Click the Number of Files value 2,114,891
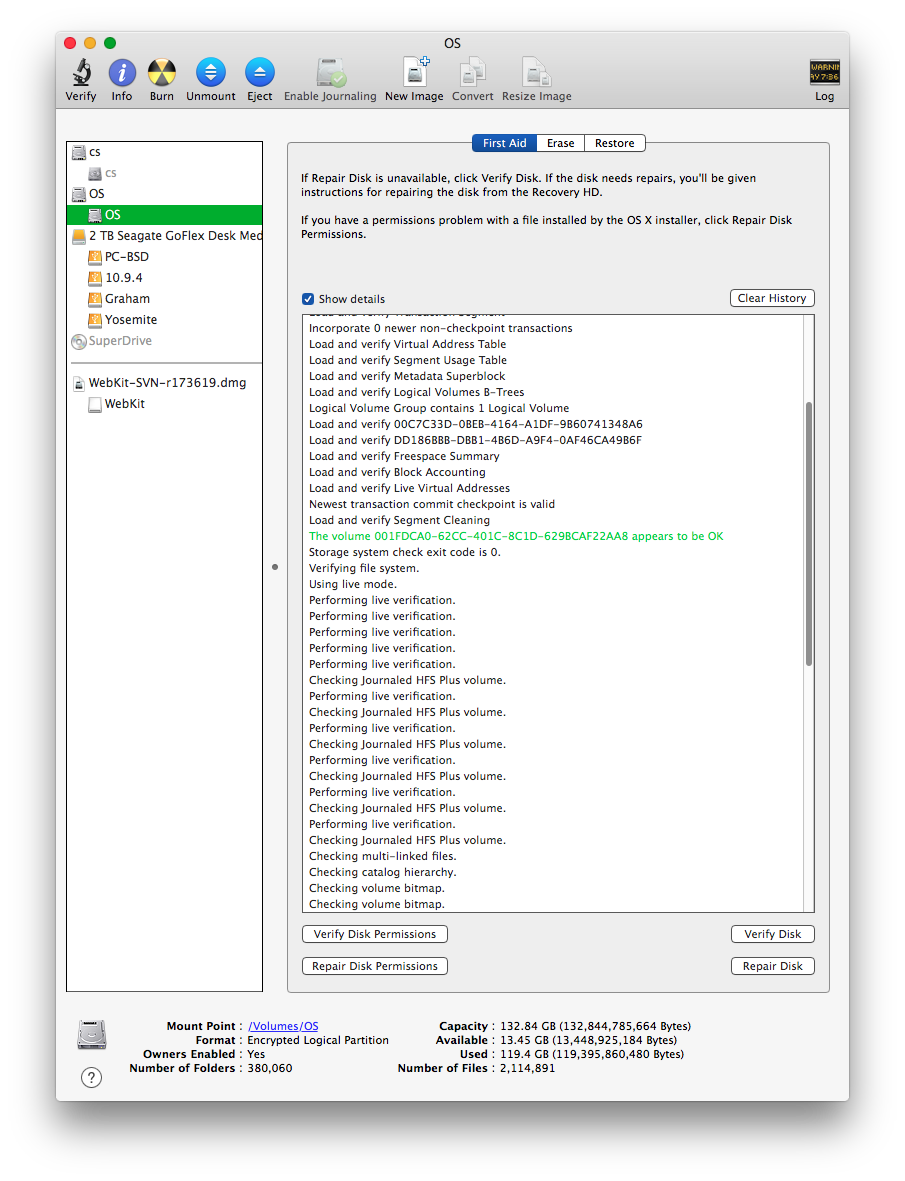 [x=527, y=1068]
